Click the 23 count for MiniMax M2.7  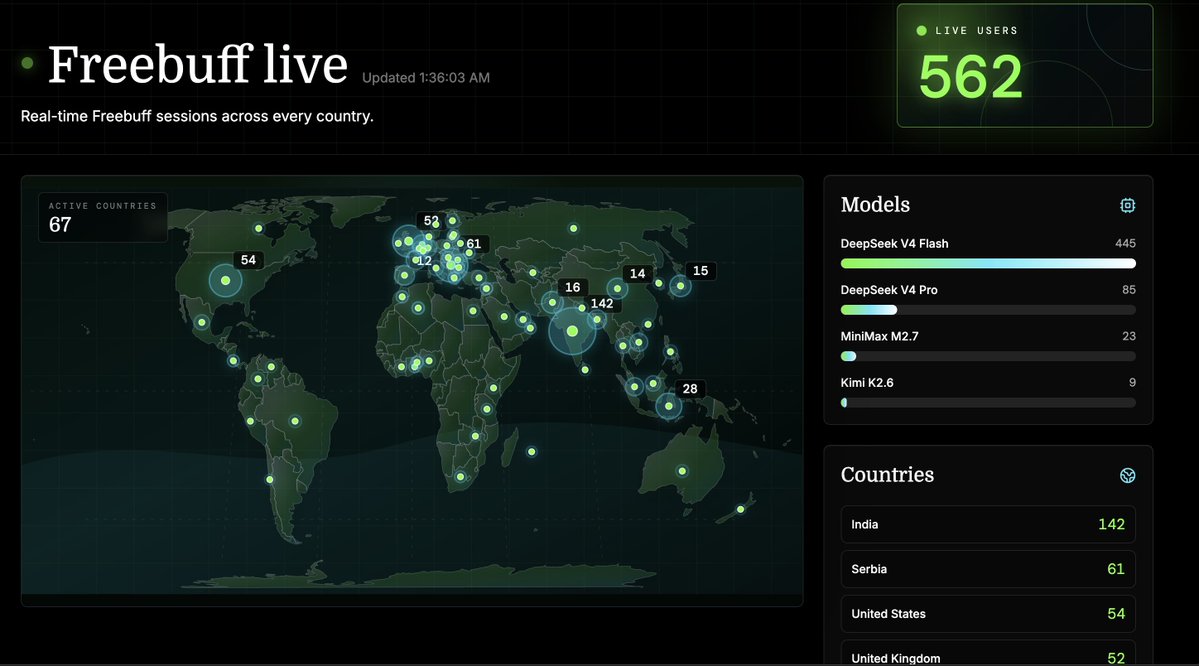(x=1129, y=336)
